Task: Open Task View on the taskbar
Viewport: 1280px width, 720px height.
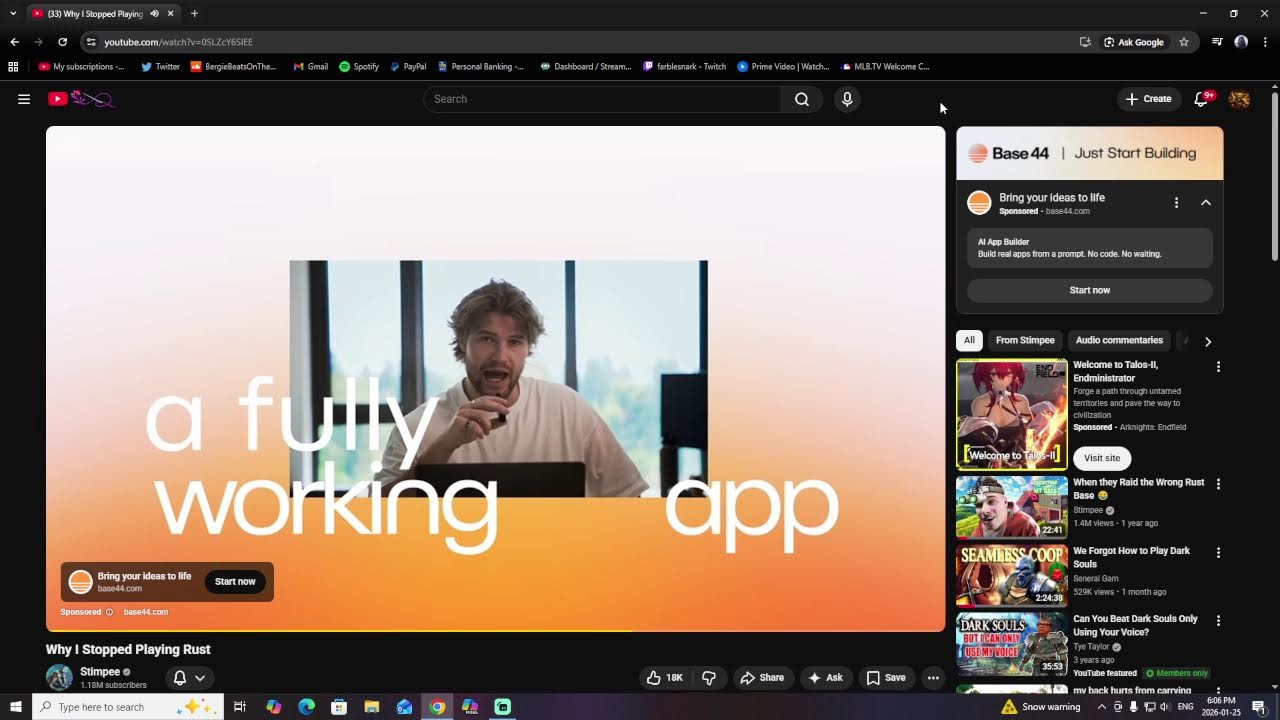Action: point(240,707)
